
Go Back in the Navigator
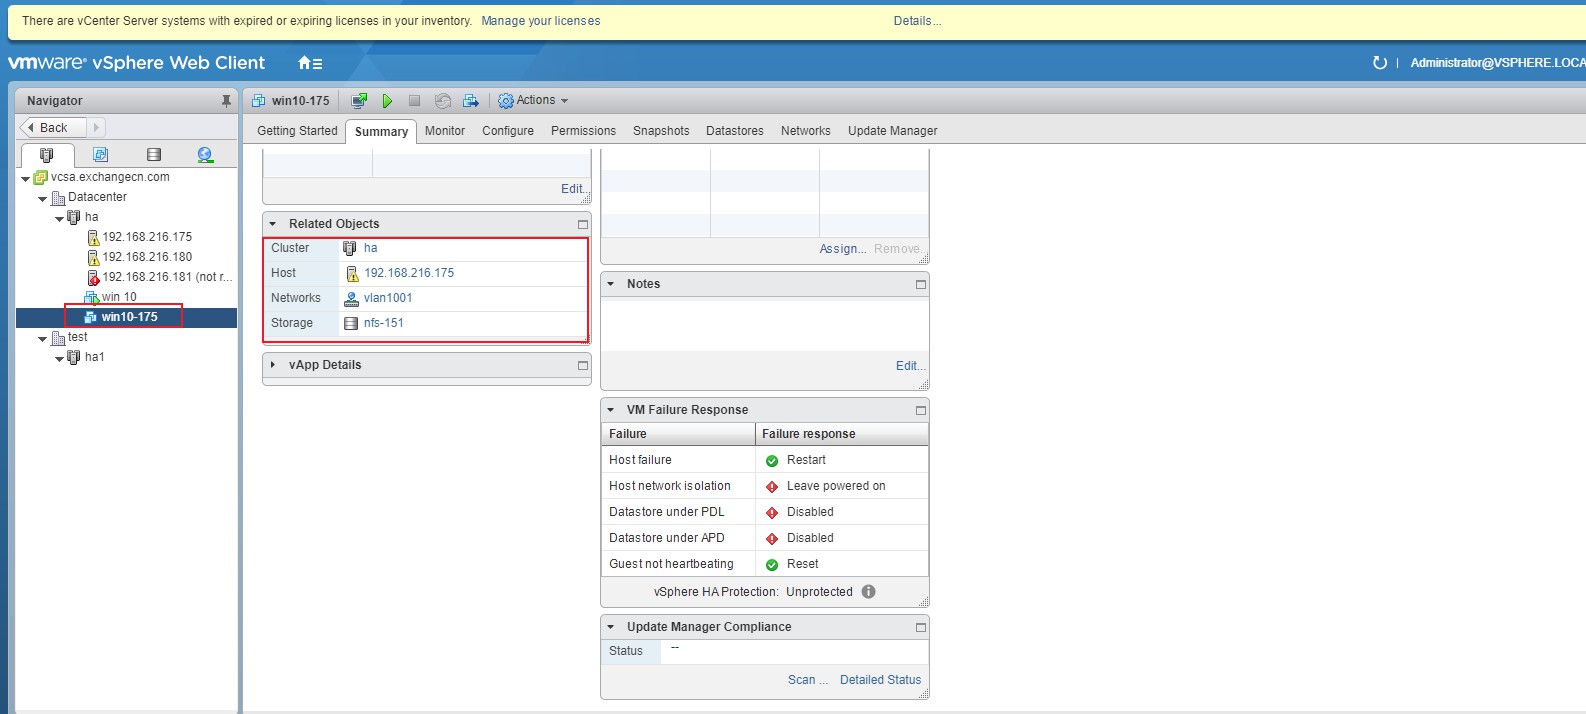point(54,128)
